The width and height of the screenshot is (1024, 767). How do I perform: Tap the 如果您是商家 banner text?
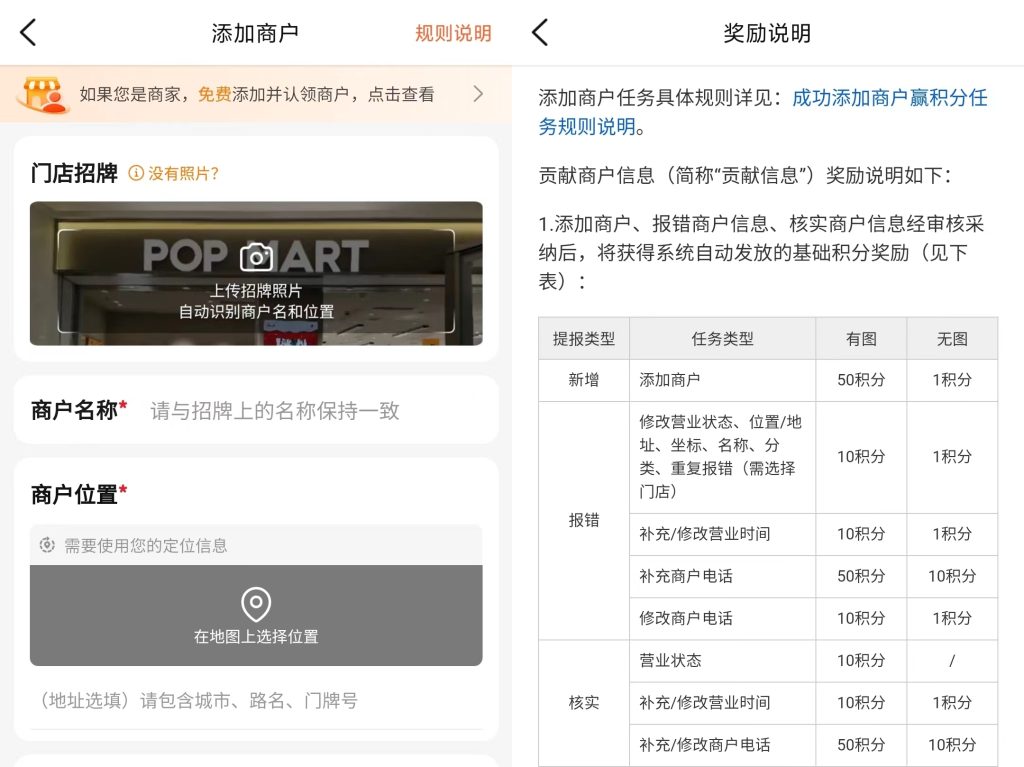(x=257, y=94)
